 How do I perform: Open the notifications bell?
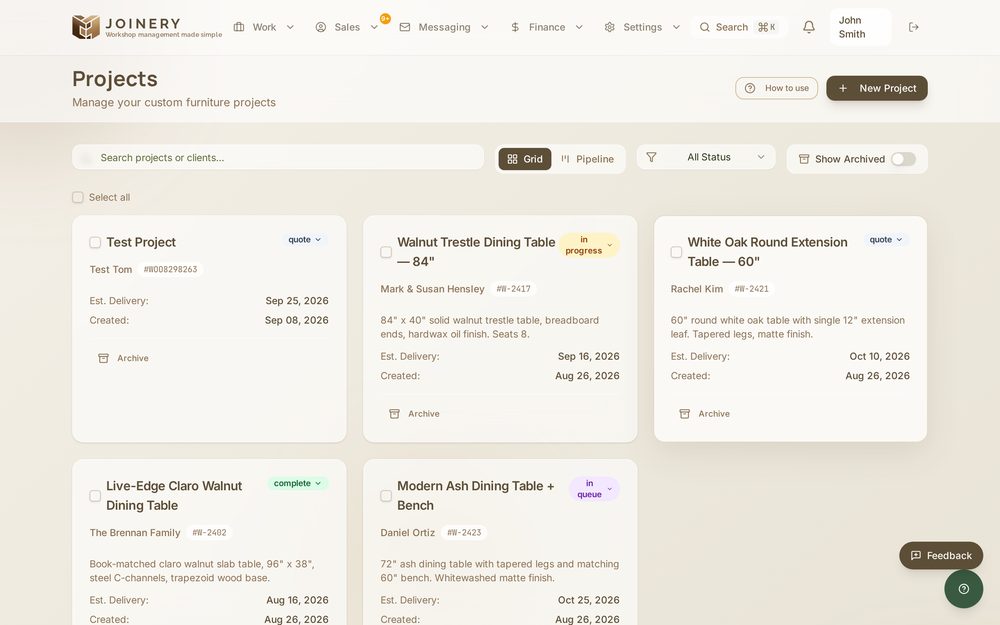(809, 27)
